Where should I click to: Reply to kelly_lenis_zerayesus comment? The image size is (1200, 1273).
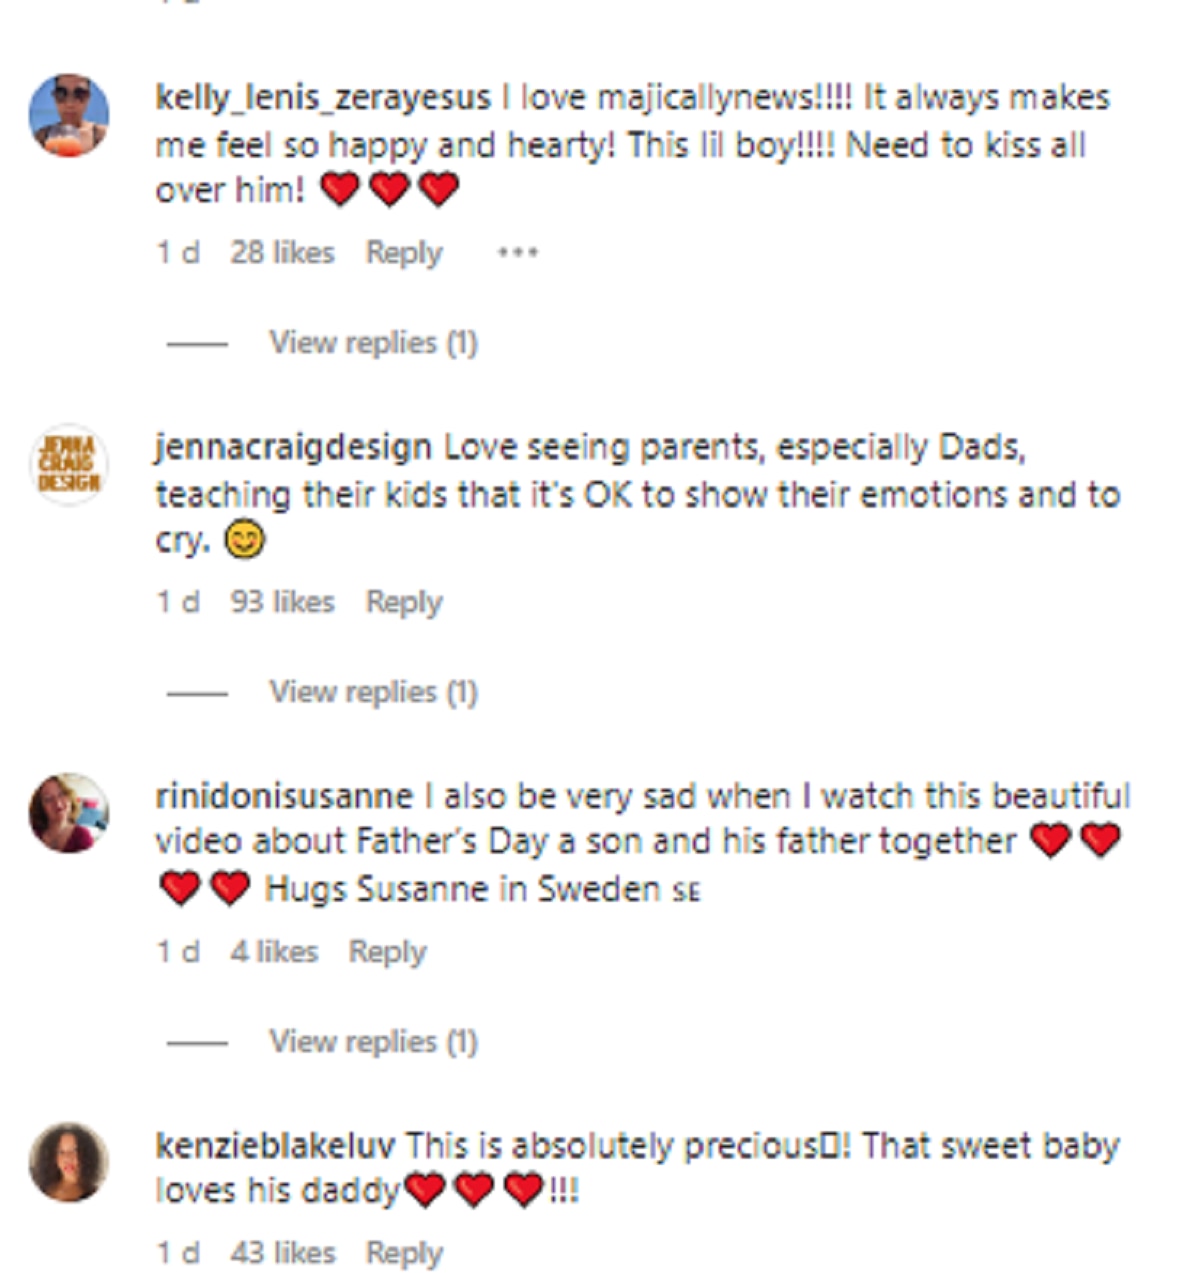pos(403,253)
